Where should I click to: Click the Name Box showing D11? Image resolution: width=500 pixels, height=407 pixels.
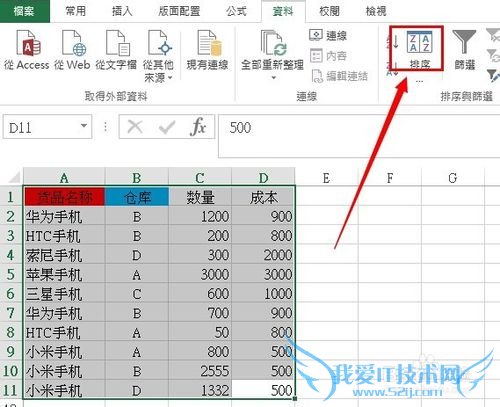42,127
